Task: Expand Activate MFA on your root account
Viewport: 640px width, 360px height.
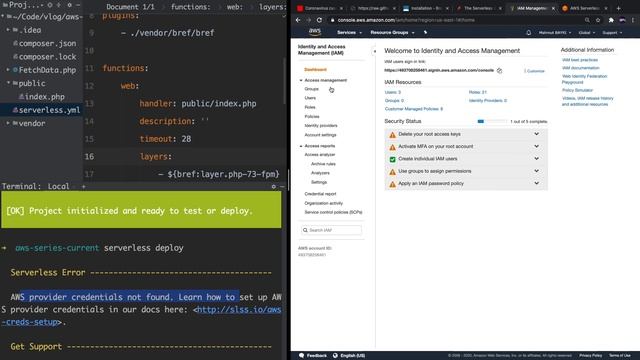Action: pos(536,146)
